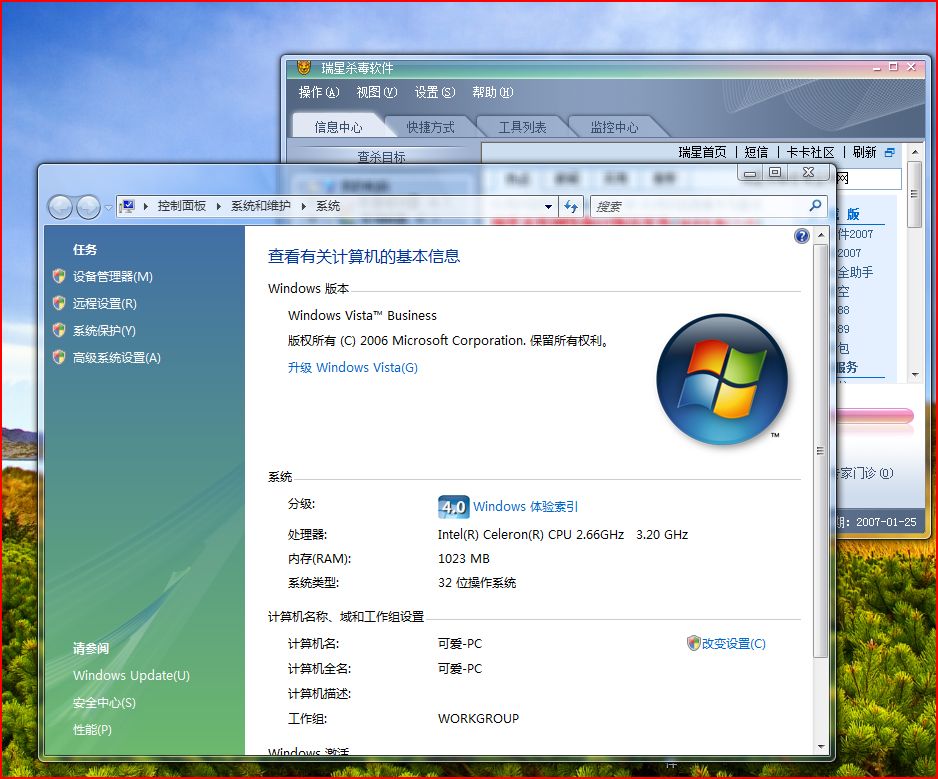
Task: Minimize the Rising antivirus window
Action: [x=876, y=68]
